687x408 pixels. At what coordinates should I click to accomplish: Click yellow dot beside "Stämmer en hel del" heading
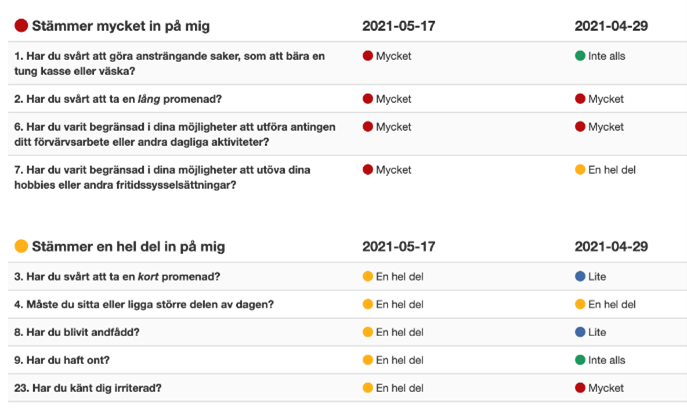point(21,246)
